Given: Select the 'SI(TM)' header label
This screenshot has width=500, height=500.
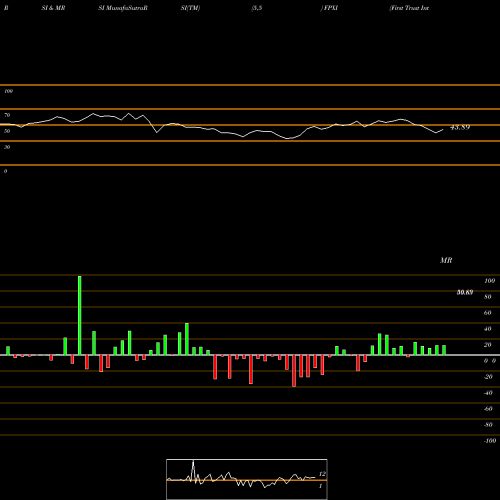Looking at the screenshot, I should 190,8.
